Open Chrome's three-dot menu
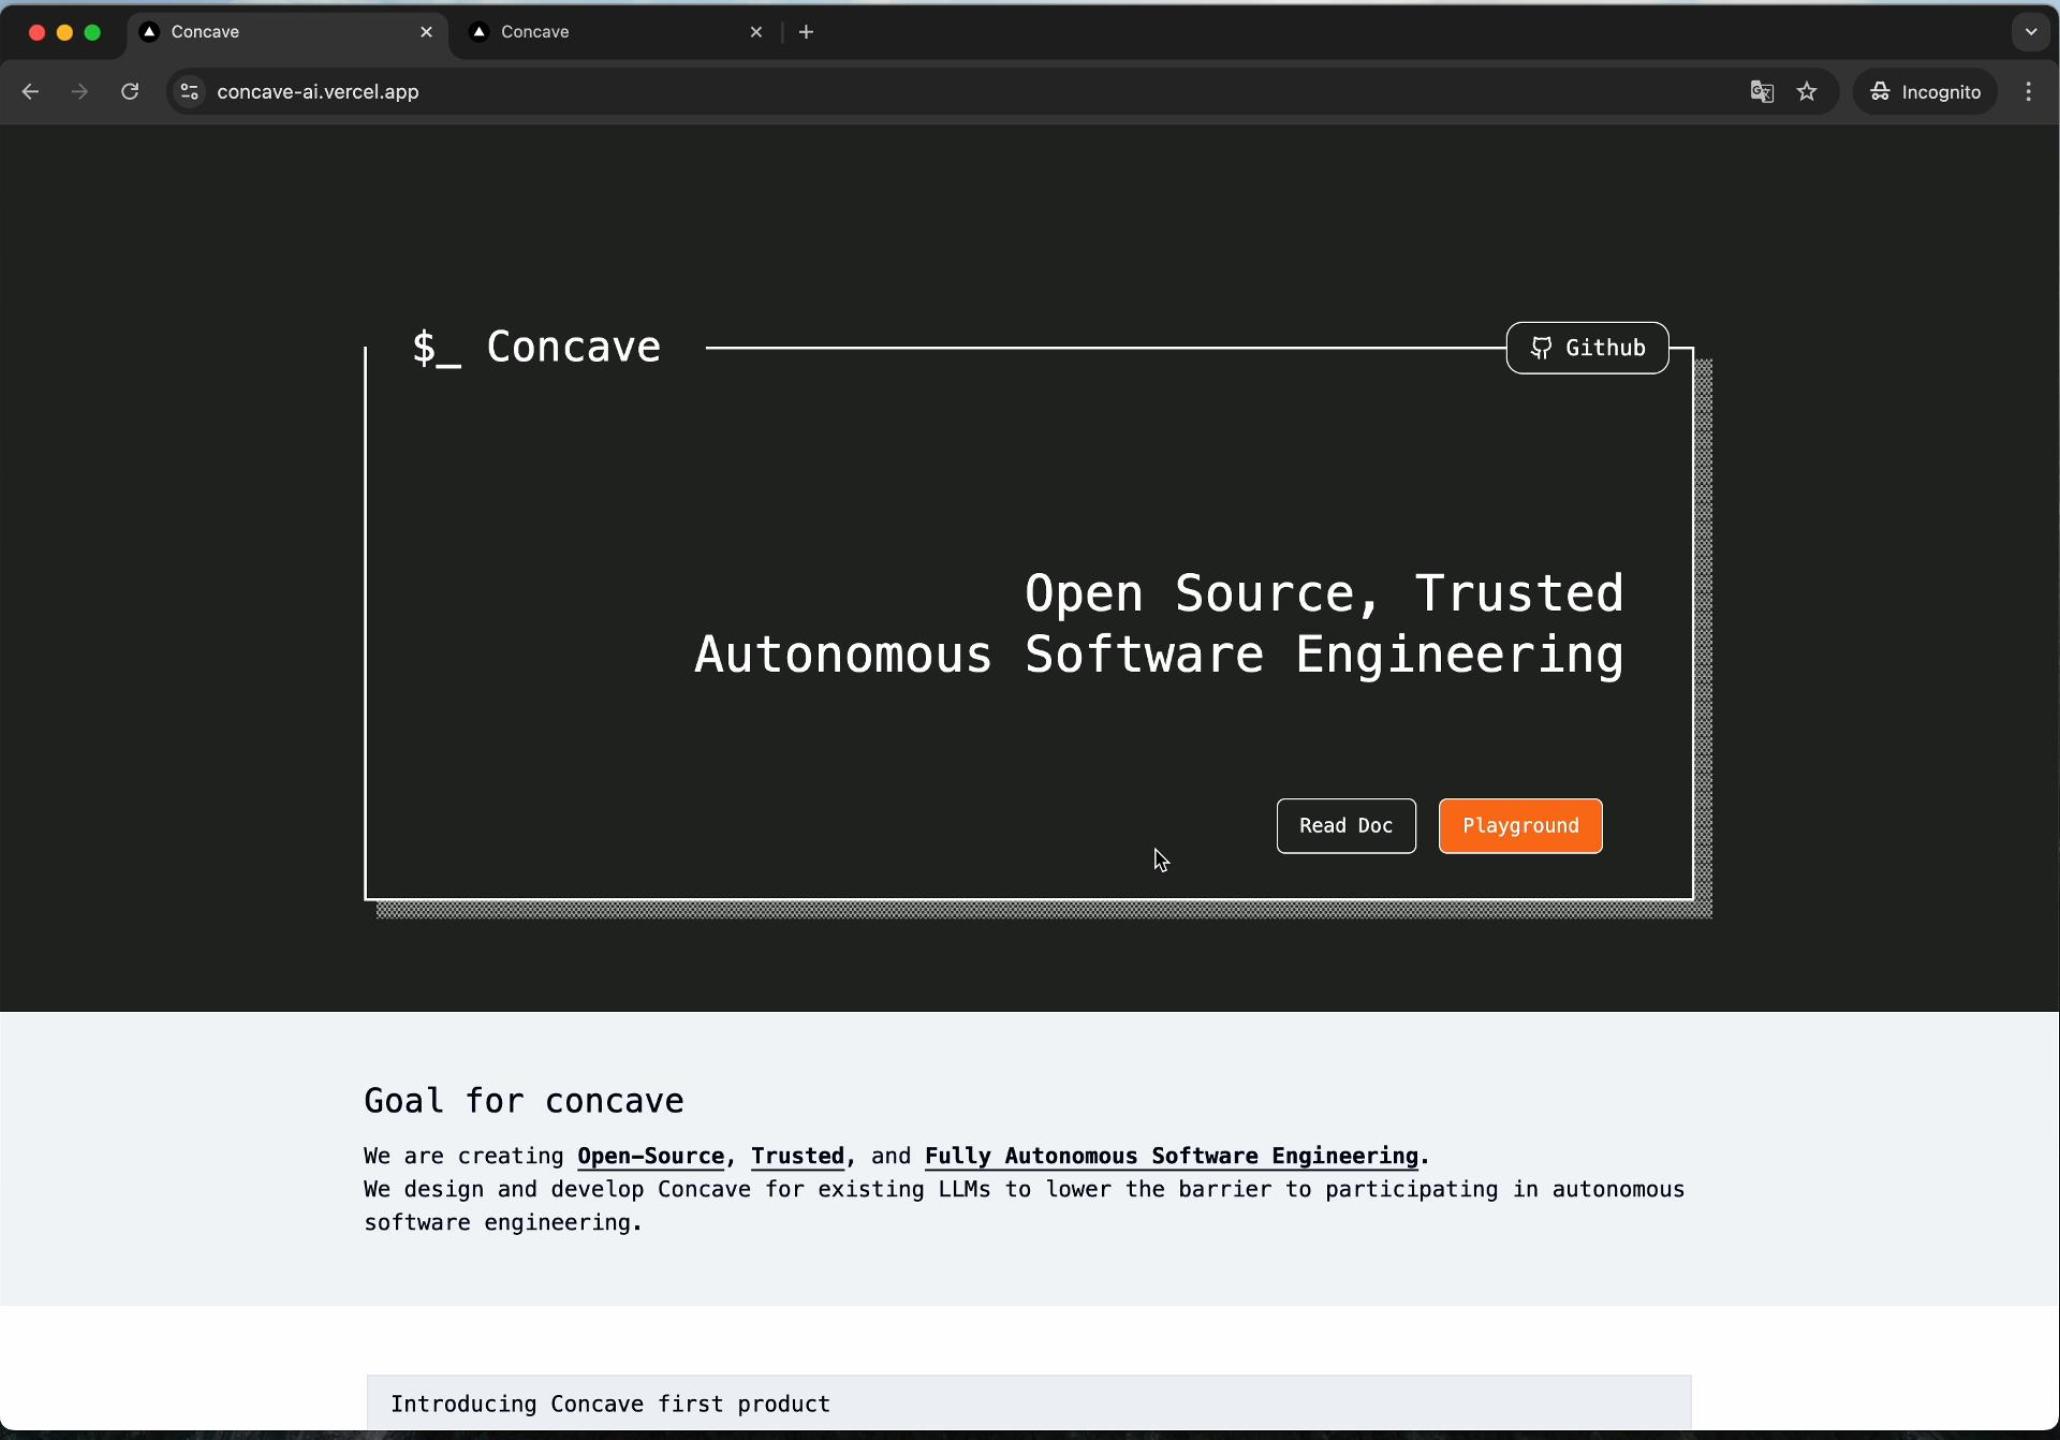Image resolution: width=2060 pixels, height=1440 pixels. [x=2029, y=91]
